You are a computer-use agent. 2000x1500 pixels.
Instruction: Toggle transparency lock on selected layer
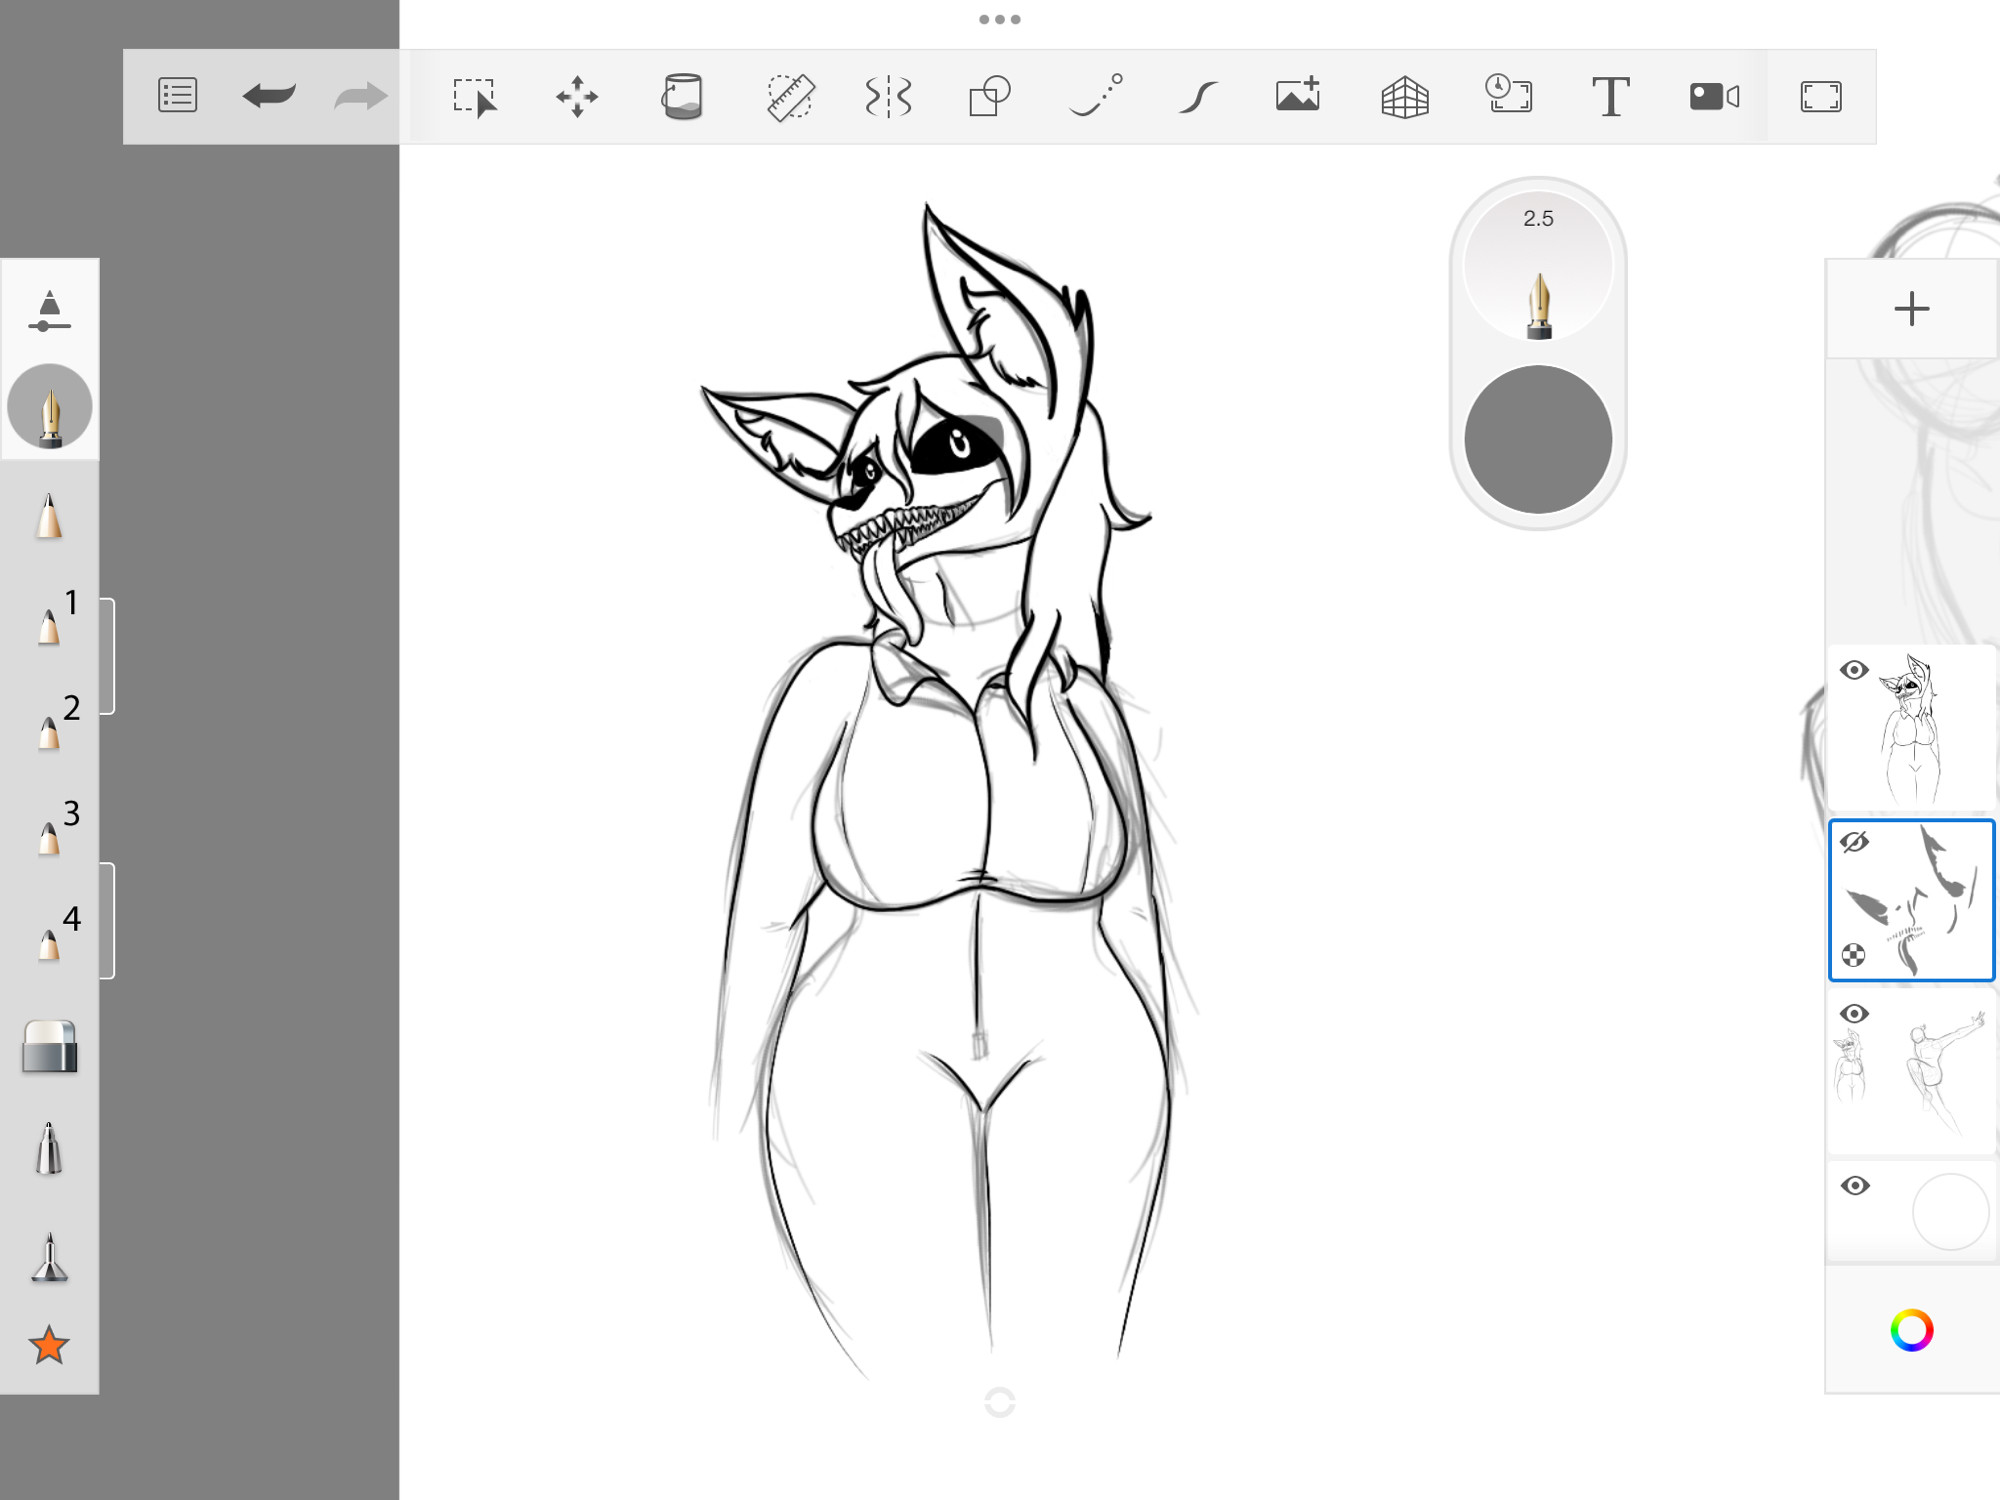point(1853,955)
